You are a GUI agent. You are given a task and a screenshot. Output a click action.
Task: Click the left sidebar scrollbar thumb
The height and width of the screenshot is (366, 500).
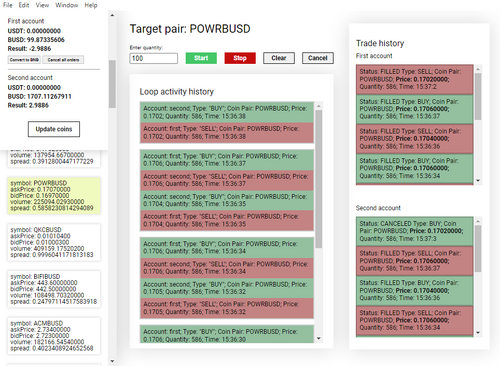click(x=112, y=84)
